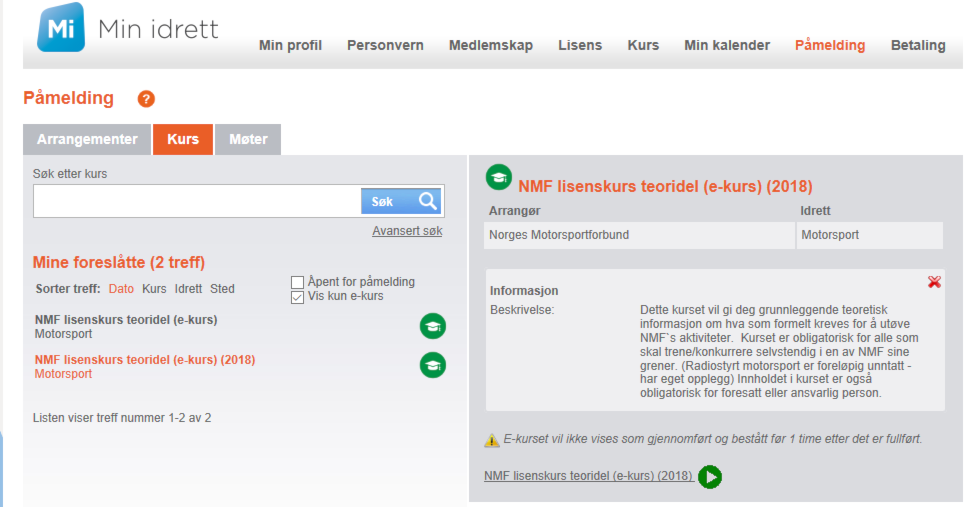The width and height of the screenshot is (968, 507).
Task: Sort results by Kurs
Action: (x=154, y=288)
